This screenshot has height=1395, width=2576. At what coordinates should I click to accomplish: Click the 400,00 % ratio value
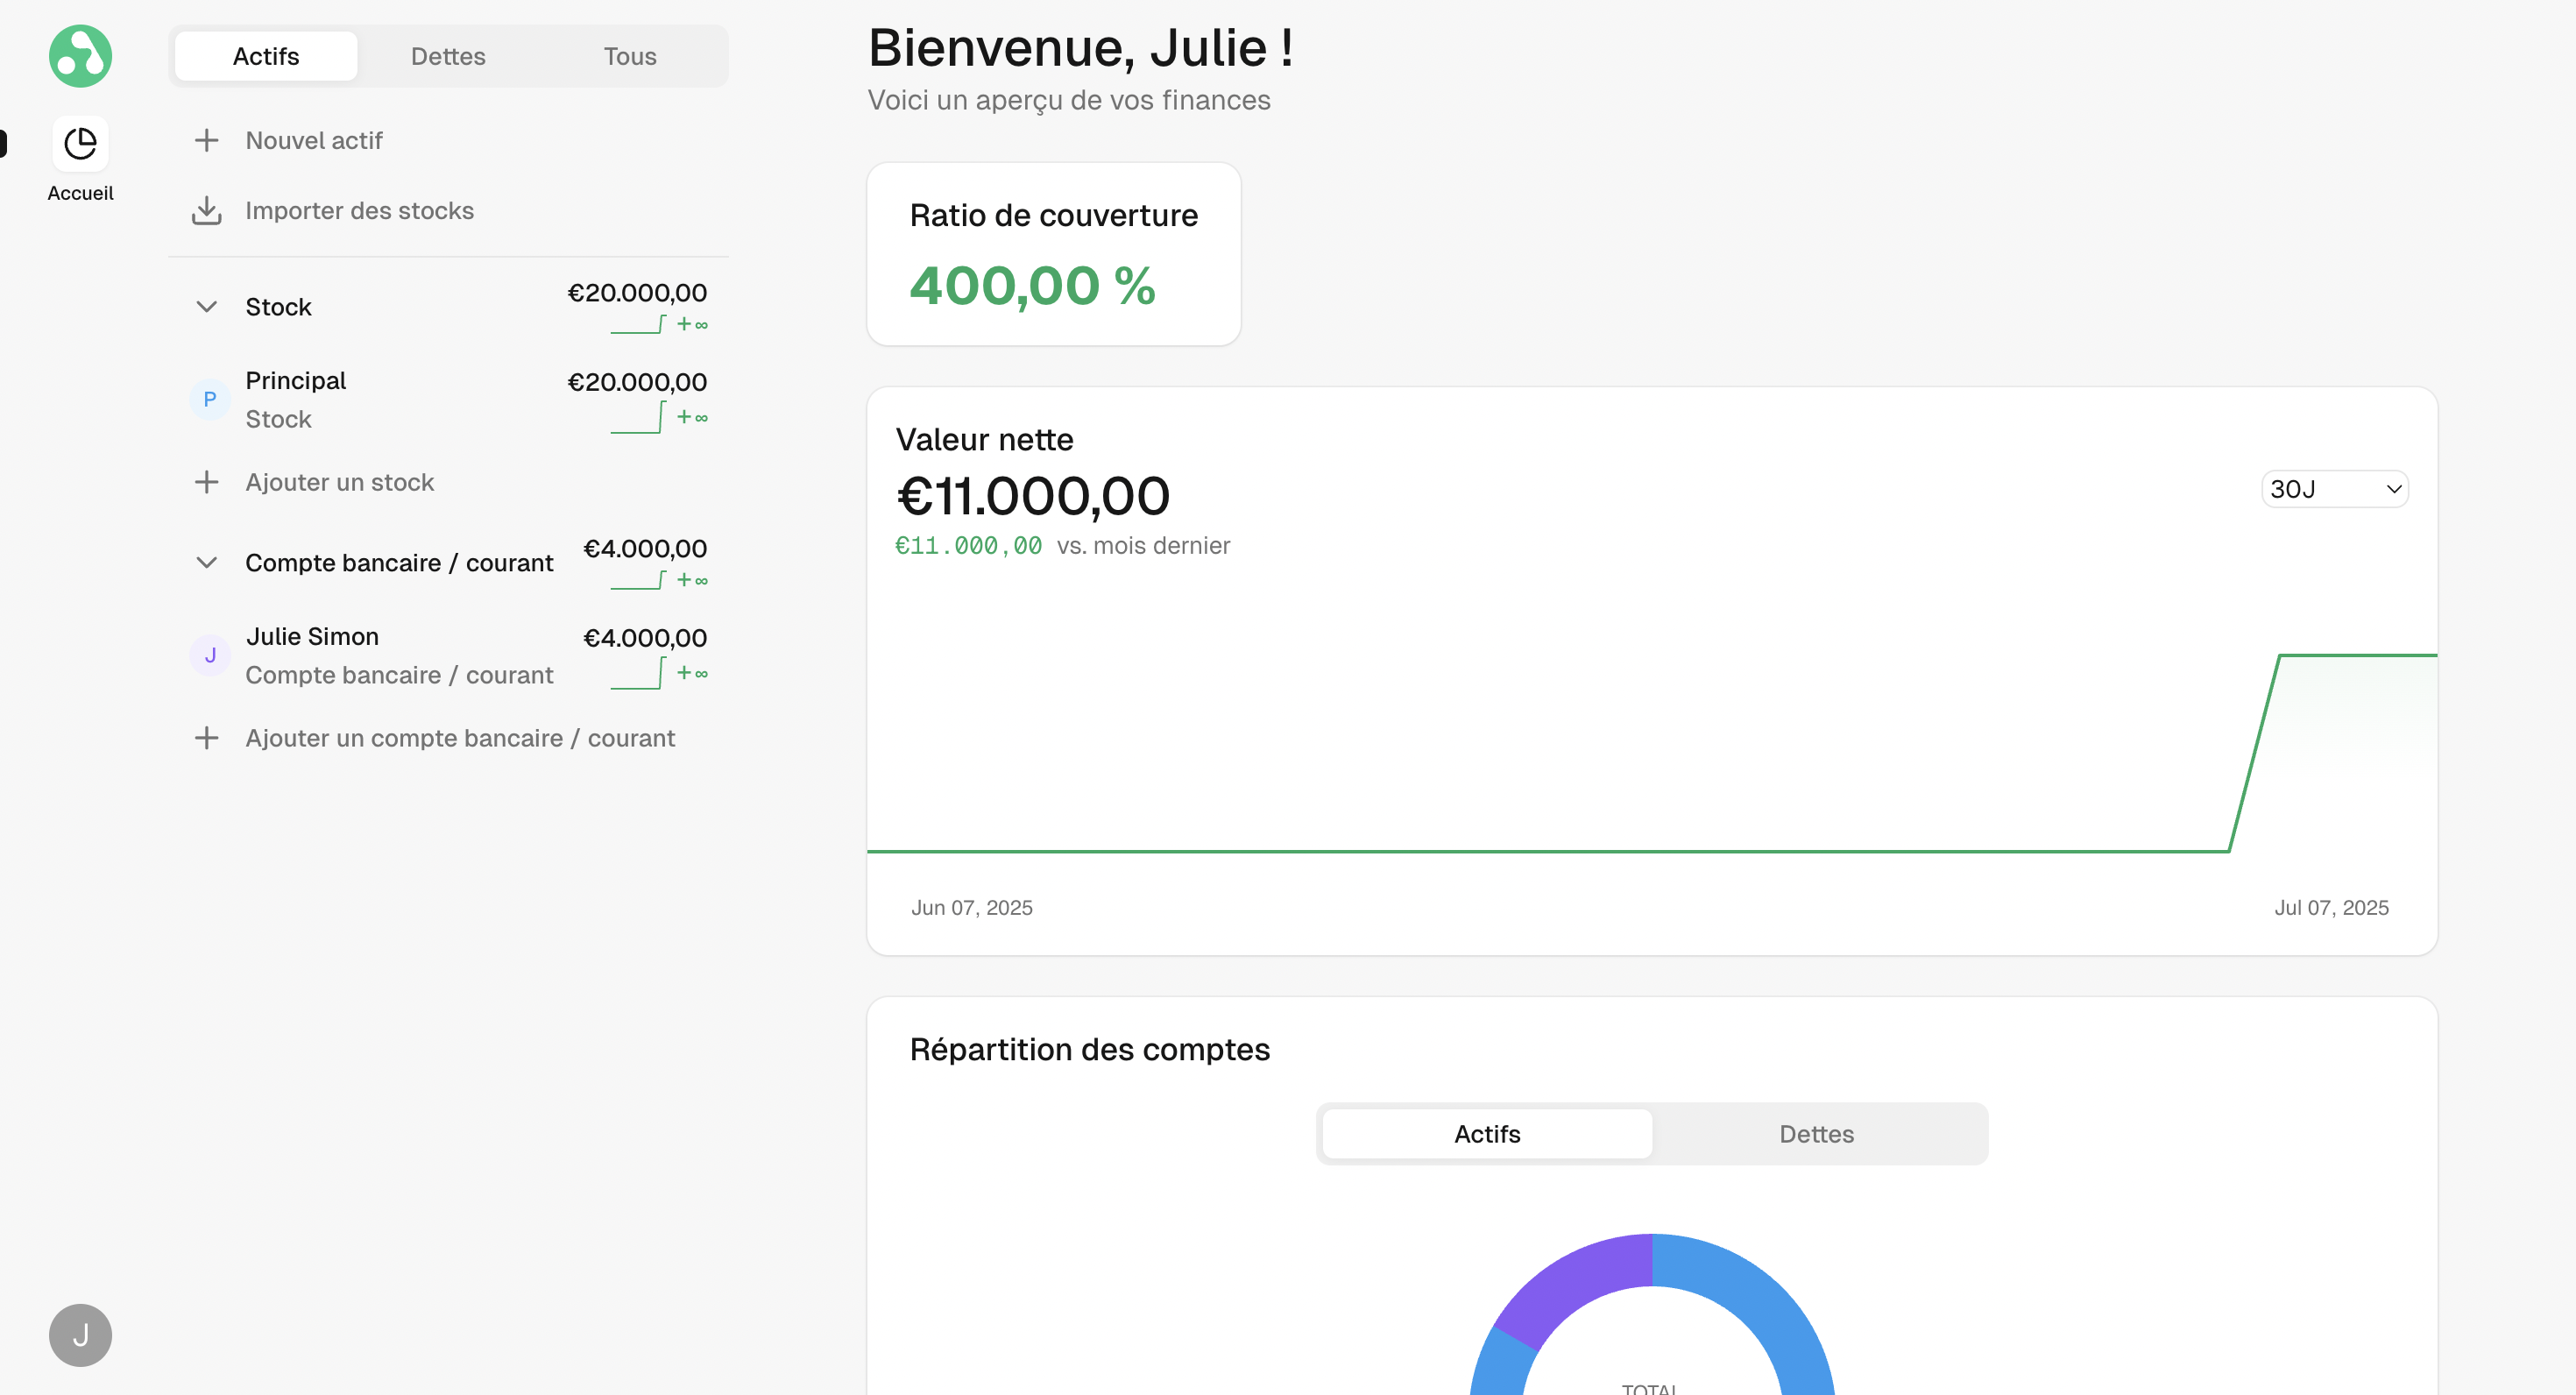coord(1033,286)
